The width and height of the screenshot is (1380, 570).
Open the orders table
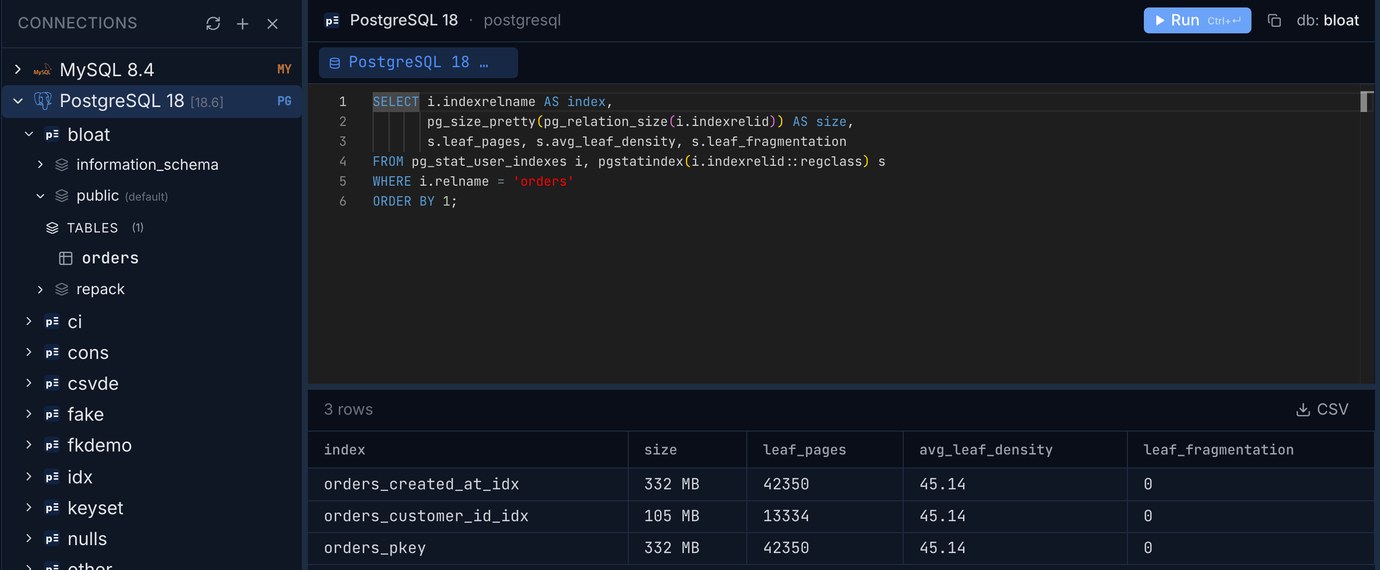[x=110, y=258]
